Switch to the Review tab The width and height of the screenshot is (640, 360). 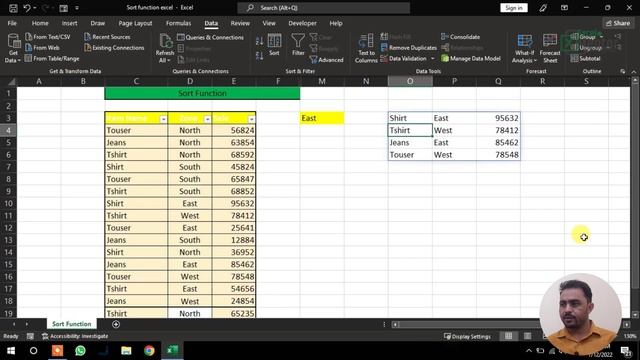[240, 23]
